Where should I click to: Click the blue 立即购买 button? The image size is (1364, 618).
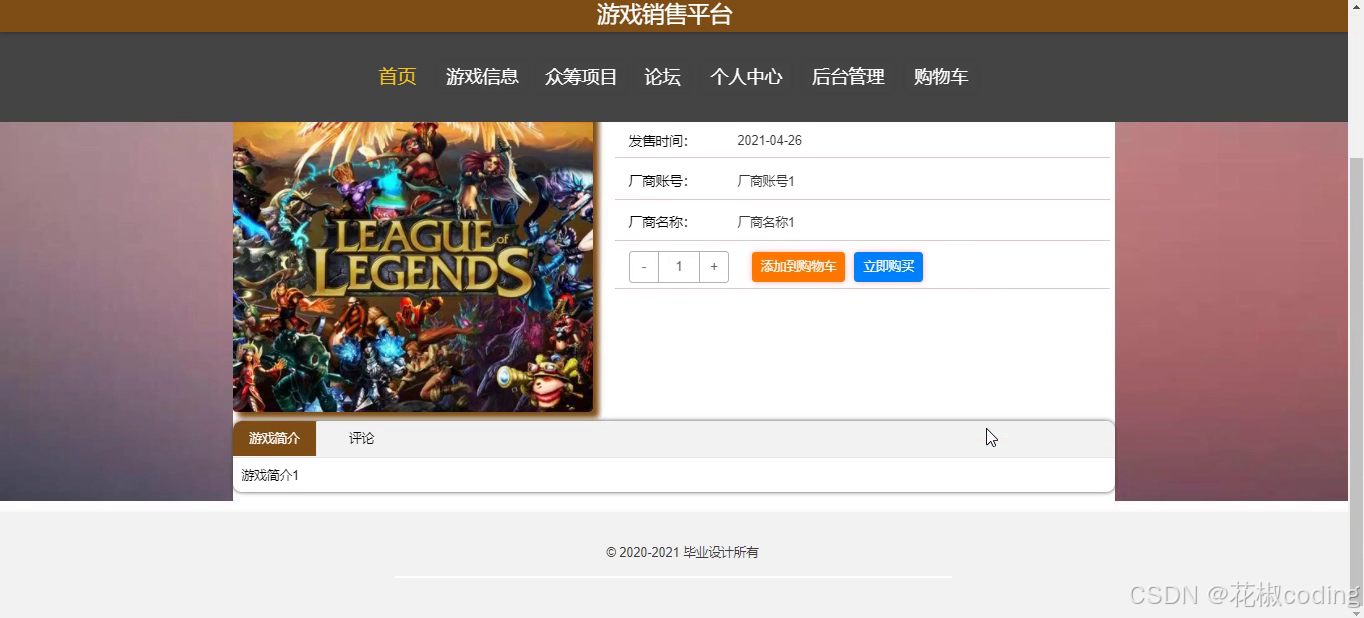tap(887, 266)
